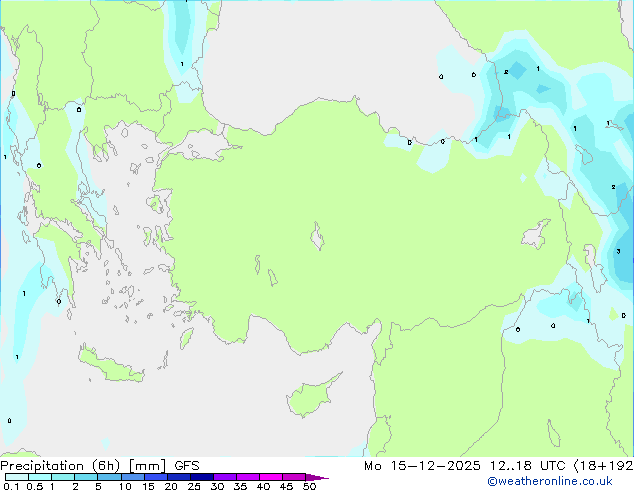Open the weatheronline.co.uk copyright link
The image size is (634, 490).
550,481
